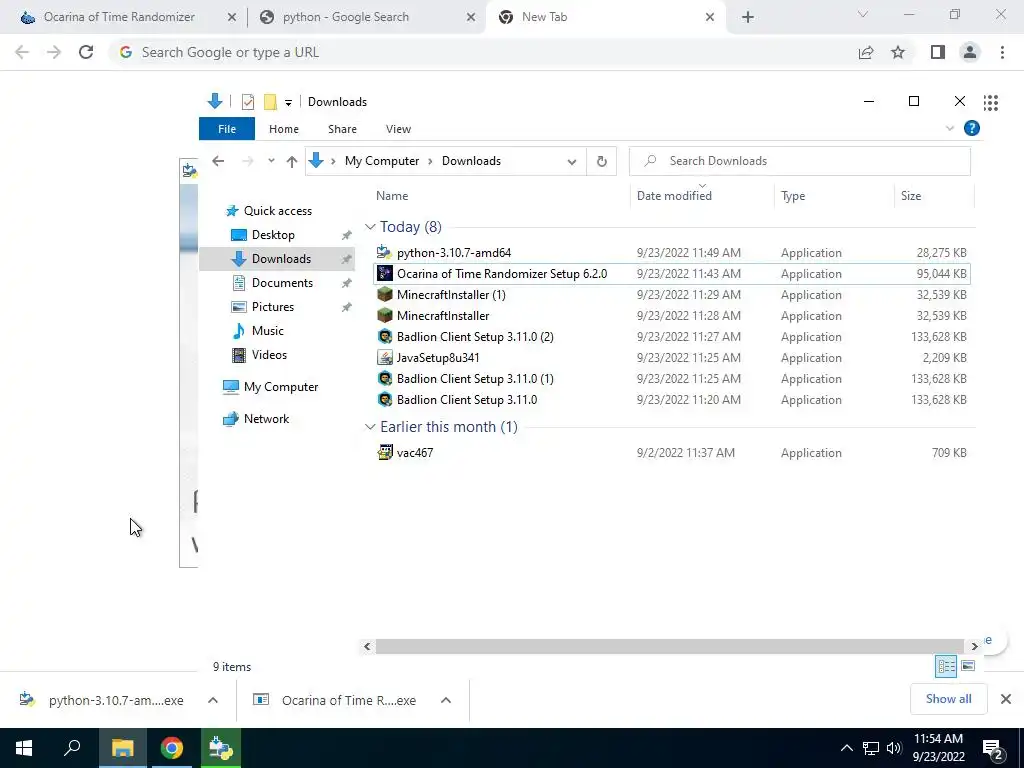1024x768 pixels.
Task: Toggle Chrome side panel icon
Action: [x=938, y=52]
